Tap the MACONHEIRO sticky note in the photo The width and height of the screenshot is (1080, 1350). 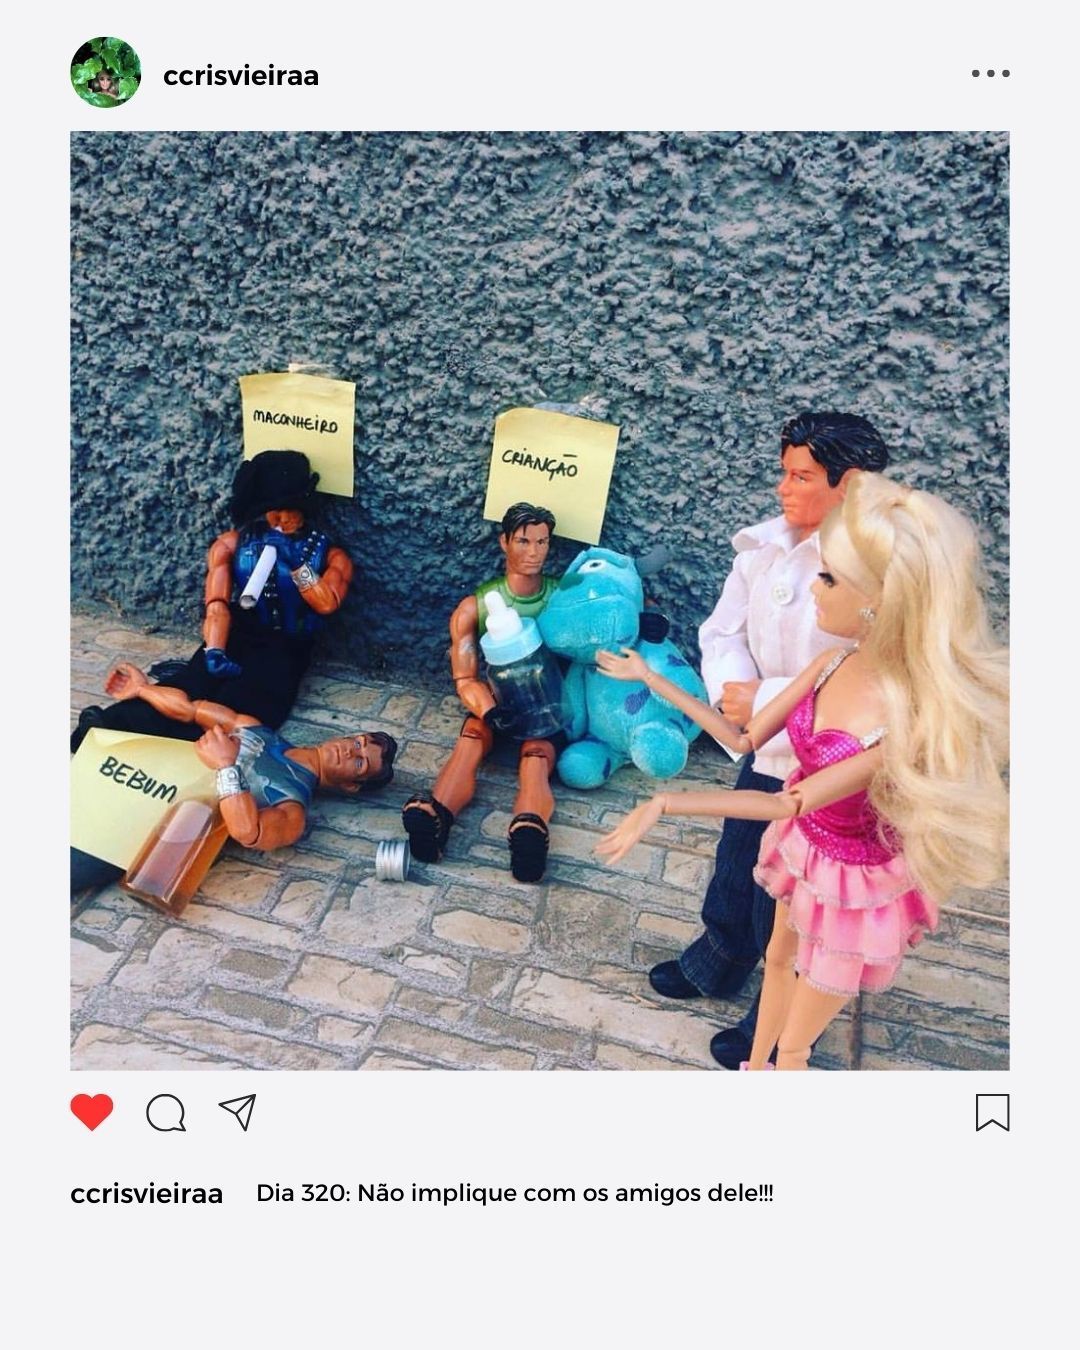click(x=298, y=430)
